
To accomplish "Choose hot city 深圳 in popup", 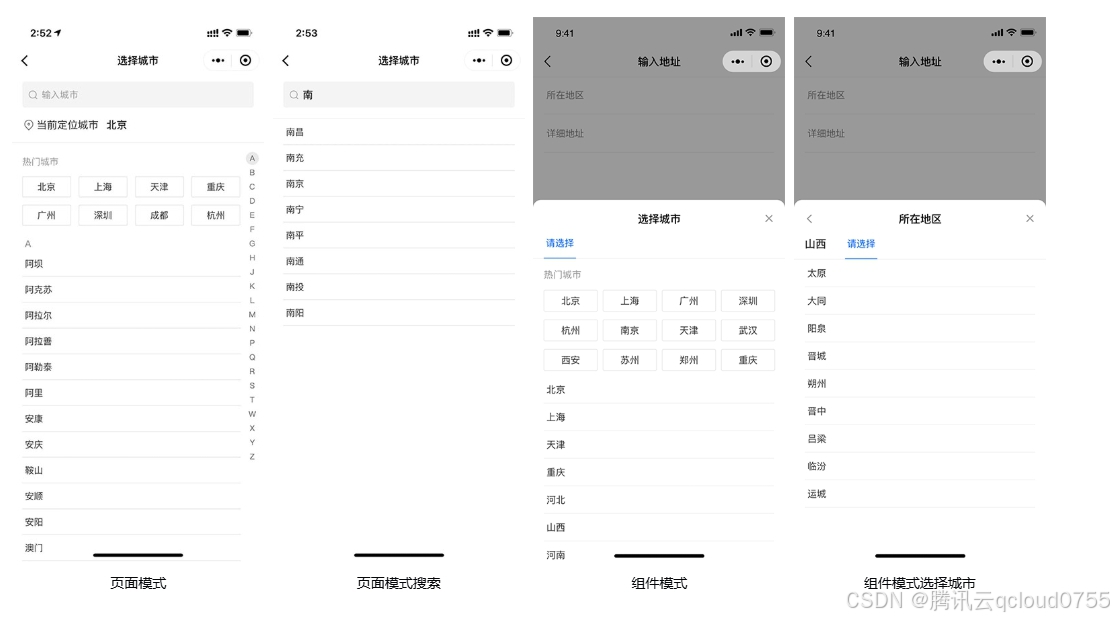I will pos(747,301).
